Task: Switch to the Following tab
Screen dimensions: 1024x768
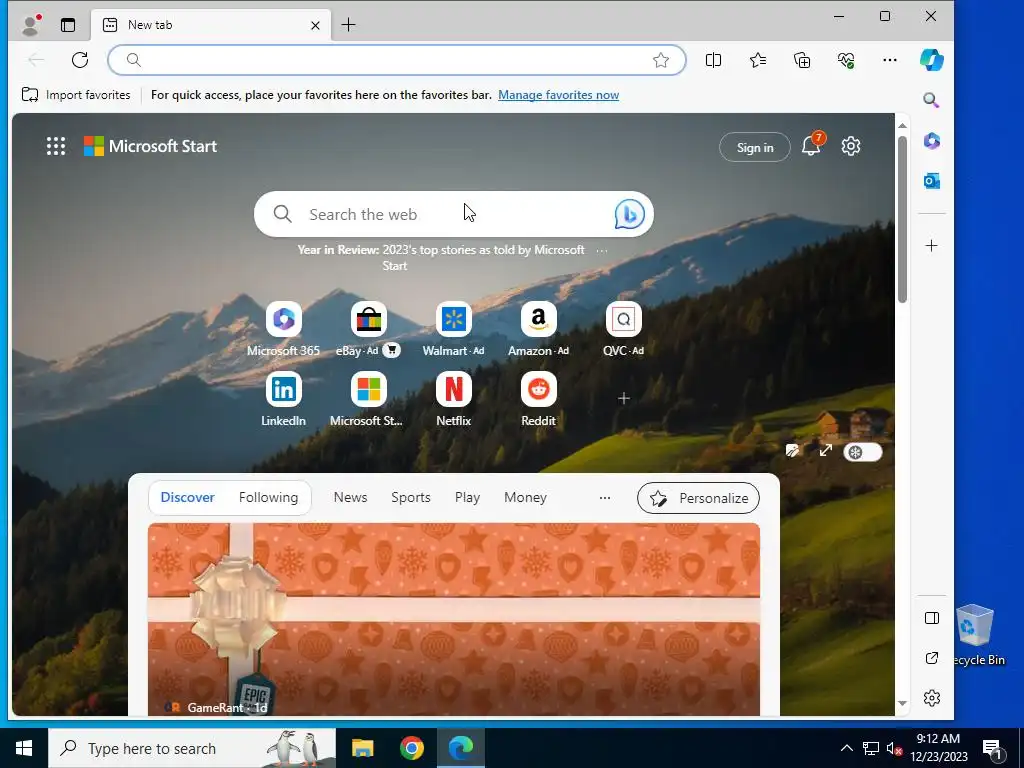Action: [x=268, y=497]
